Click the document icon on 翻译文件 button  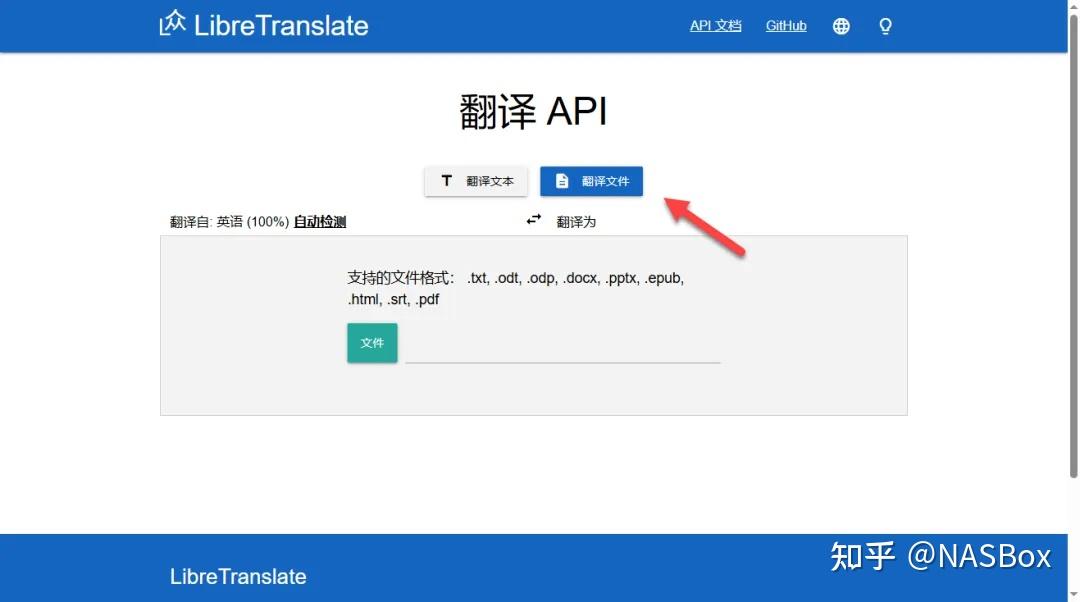560,181
